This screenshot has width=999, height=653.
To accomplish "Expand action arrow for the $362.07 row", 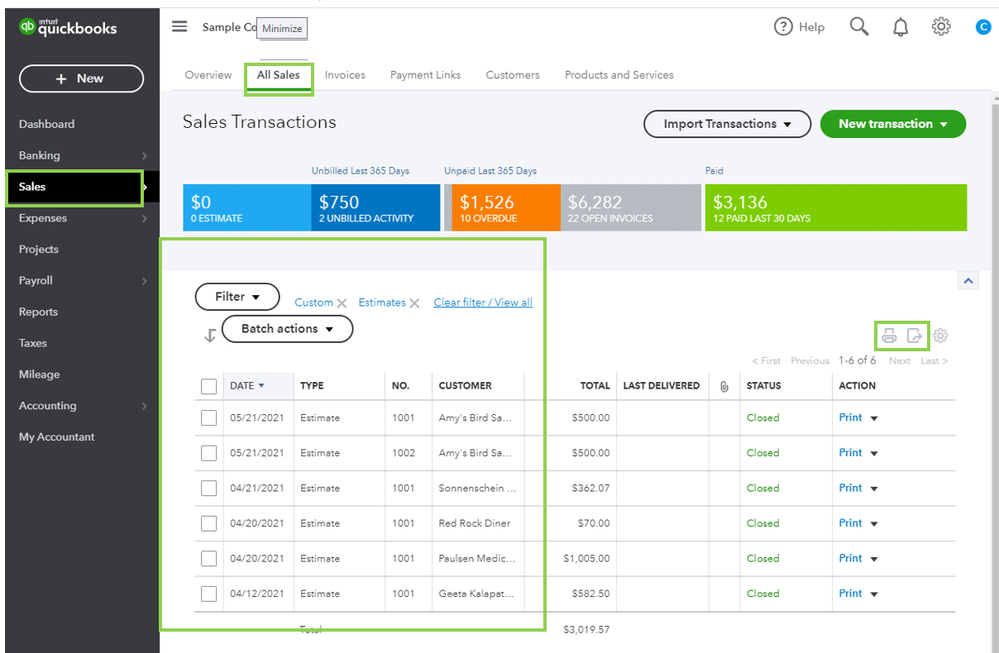I will coord(874,489).
